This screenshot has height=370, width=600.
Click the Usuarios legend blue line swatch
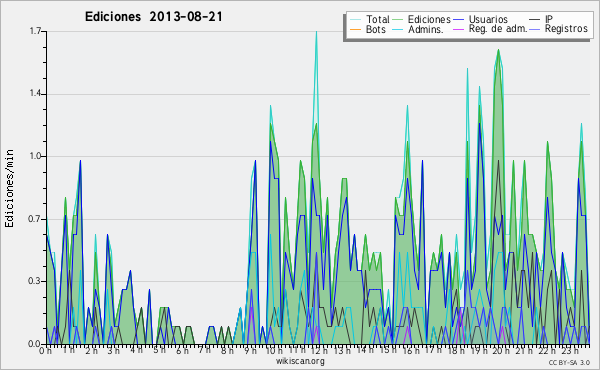point(459,20)
